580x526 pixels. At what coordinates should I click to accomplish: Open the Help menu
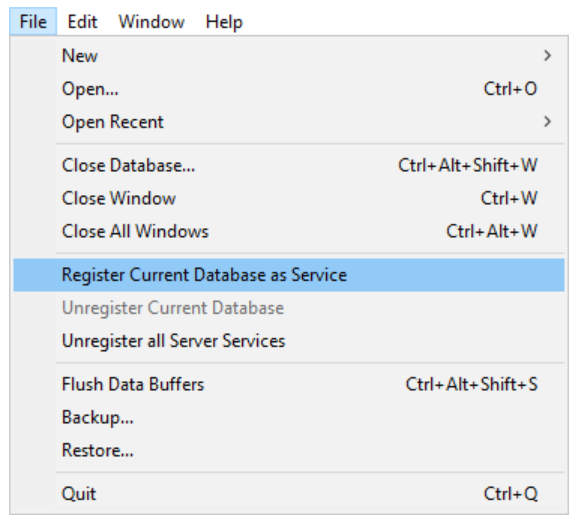[224, 21]
